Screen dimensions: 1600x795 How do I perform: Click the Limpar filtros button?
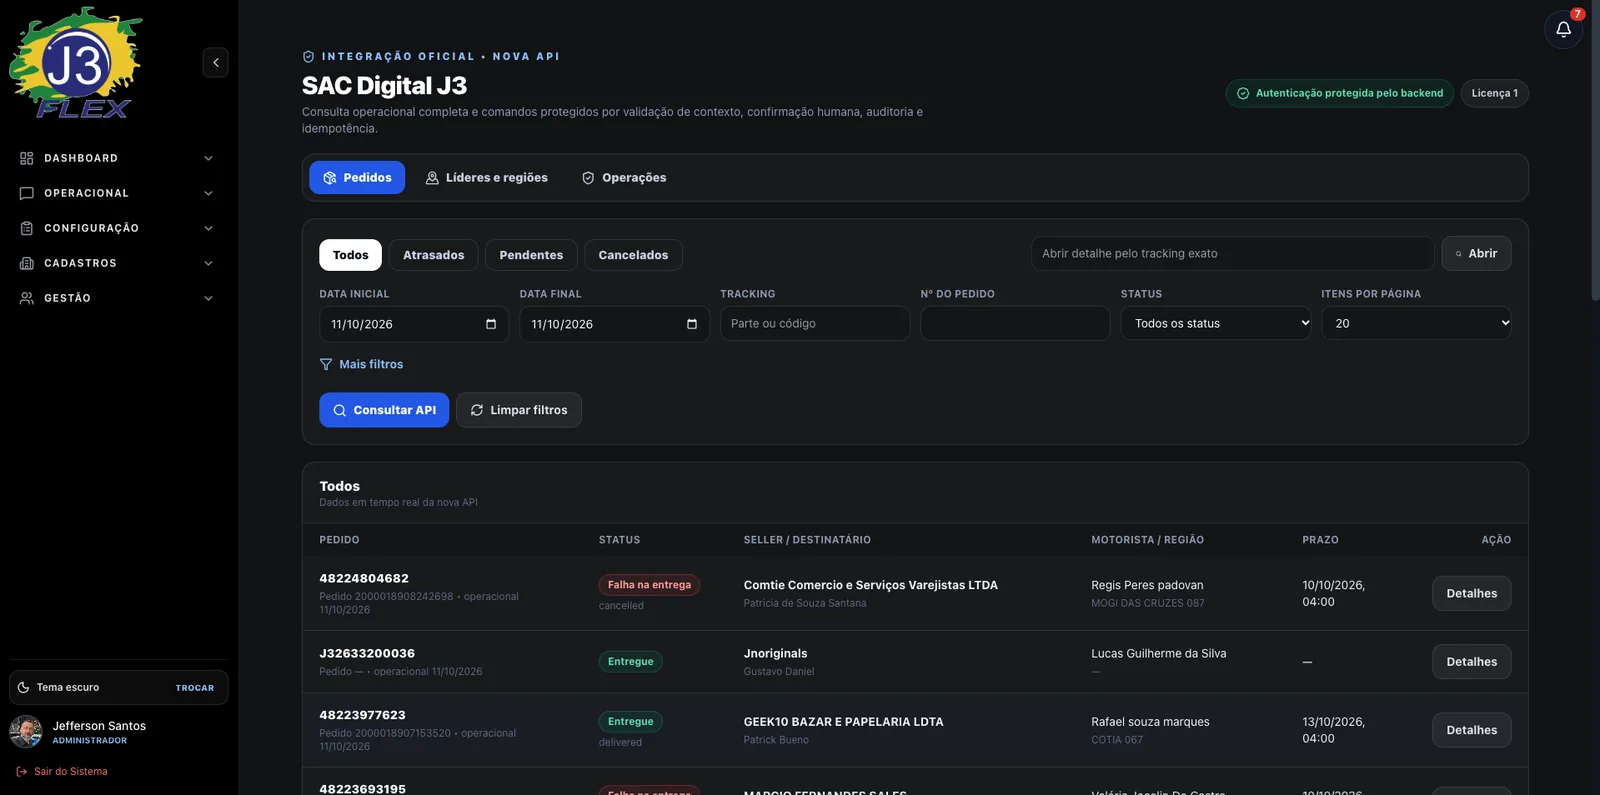pyautogui.click(x=519, y=410)
